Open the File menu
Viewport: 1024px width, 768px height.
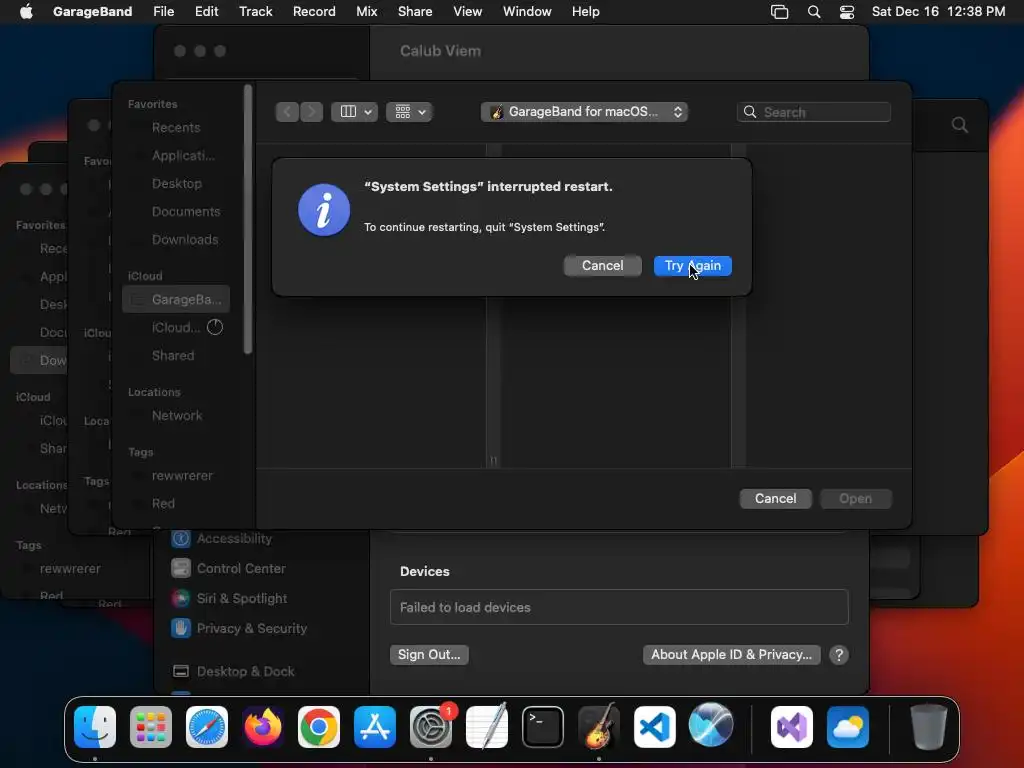(163, 12)
